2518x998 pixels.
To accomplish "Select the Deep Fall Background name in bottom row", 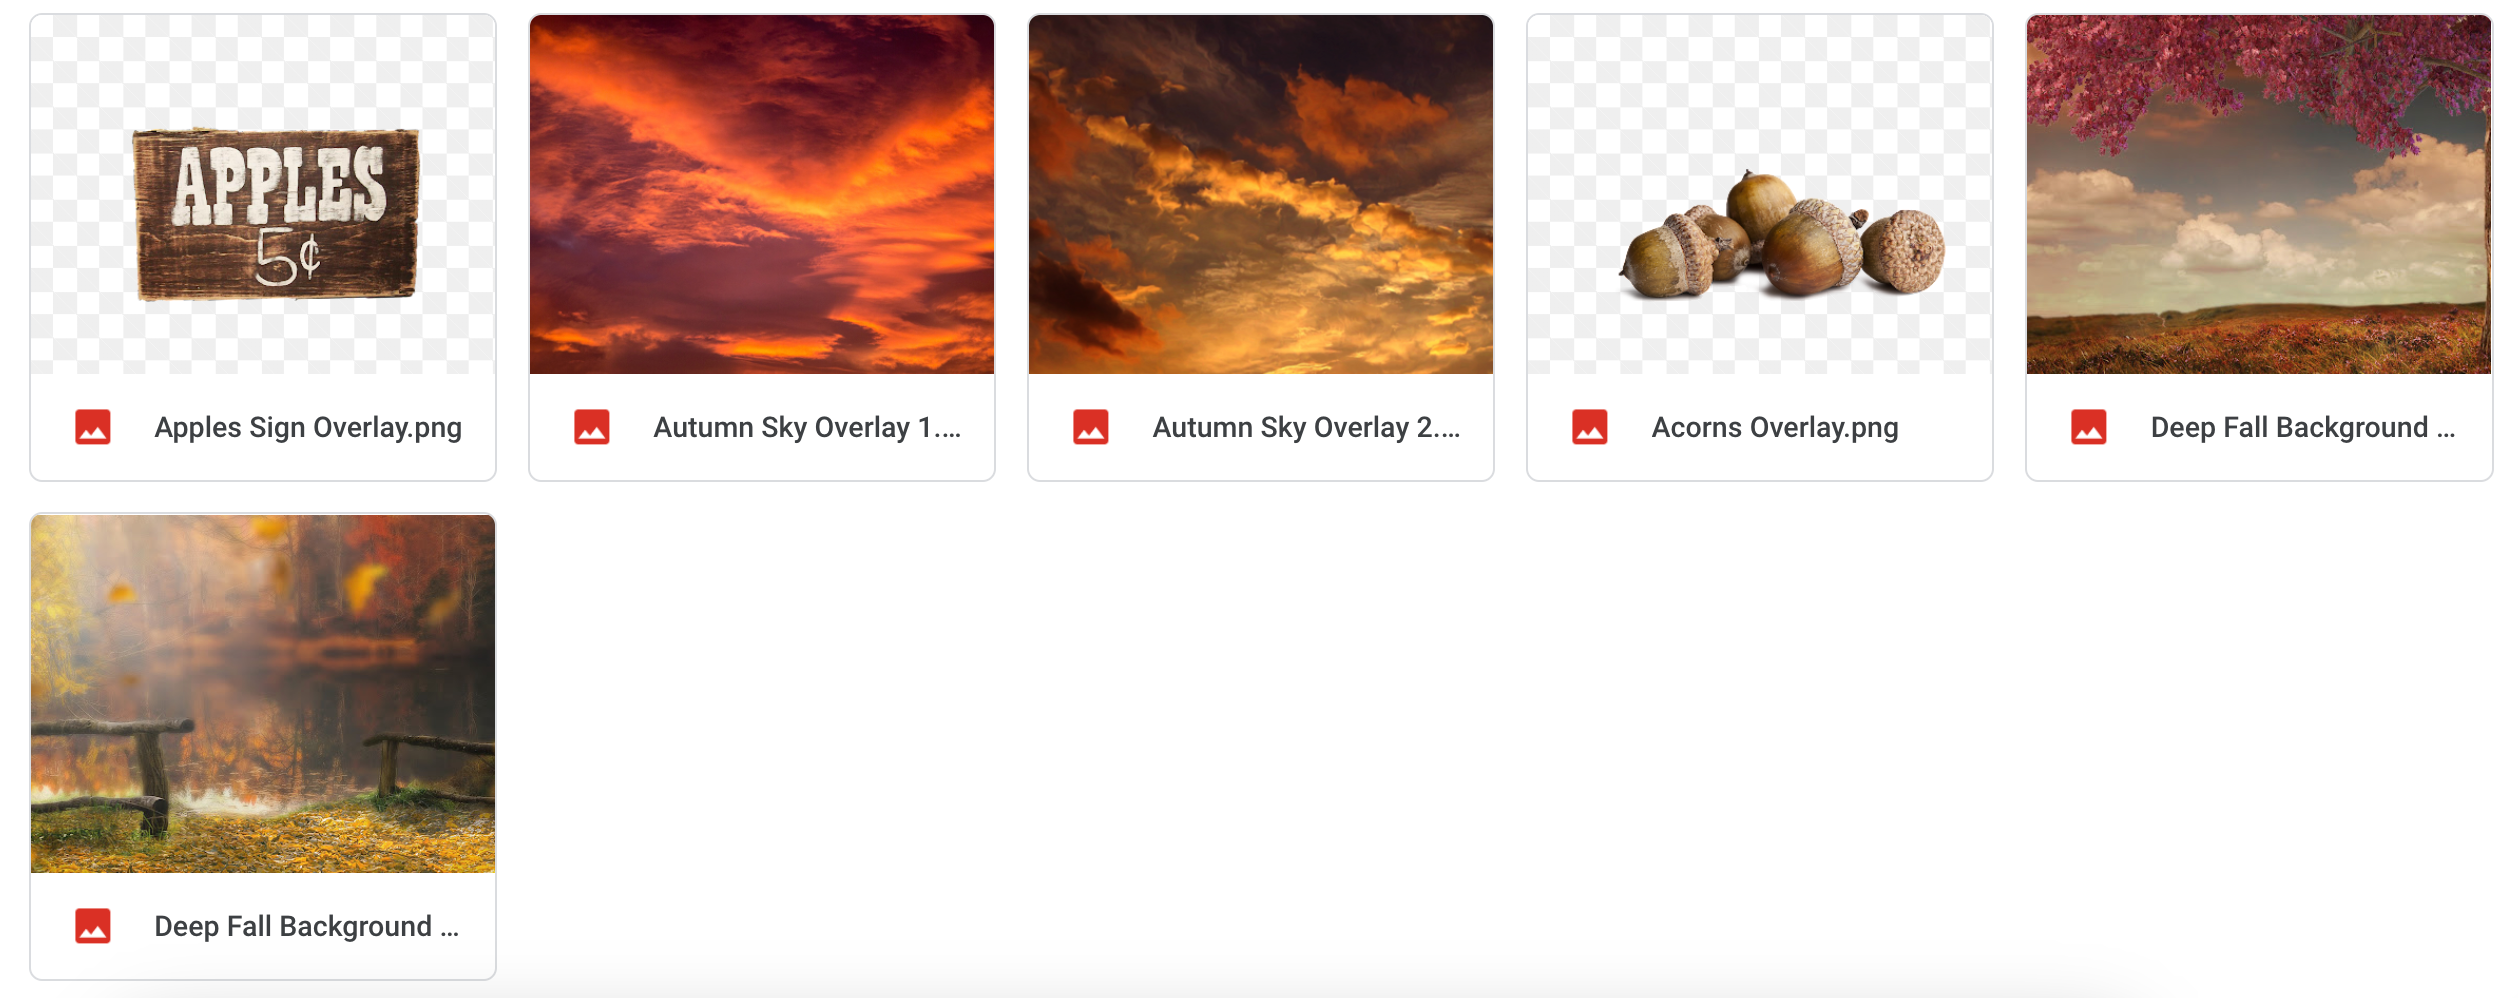I will [x=307, y=927].
